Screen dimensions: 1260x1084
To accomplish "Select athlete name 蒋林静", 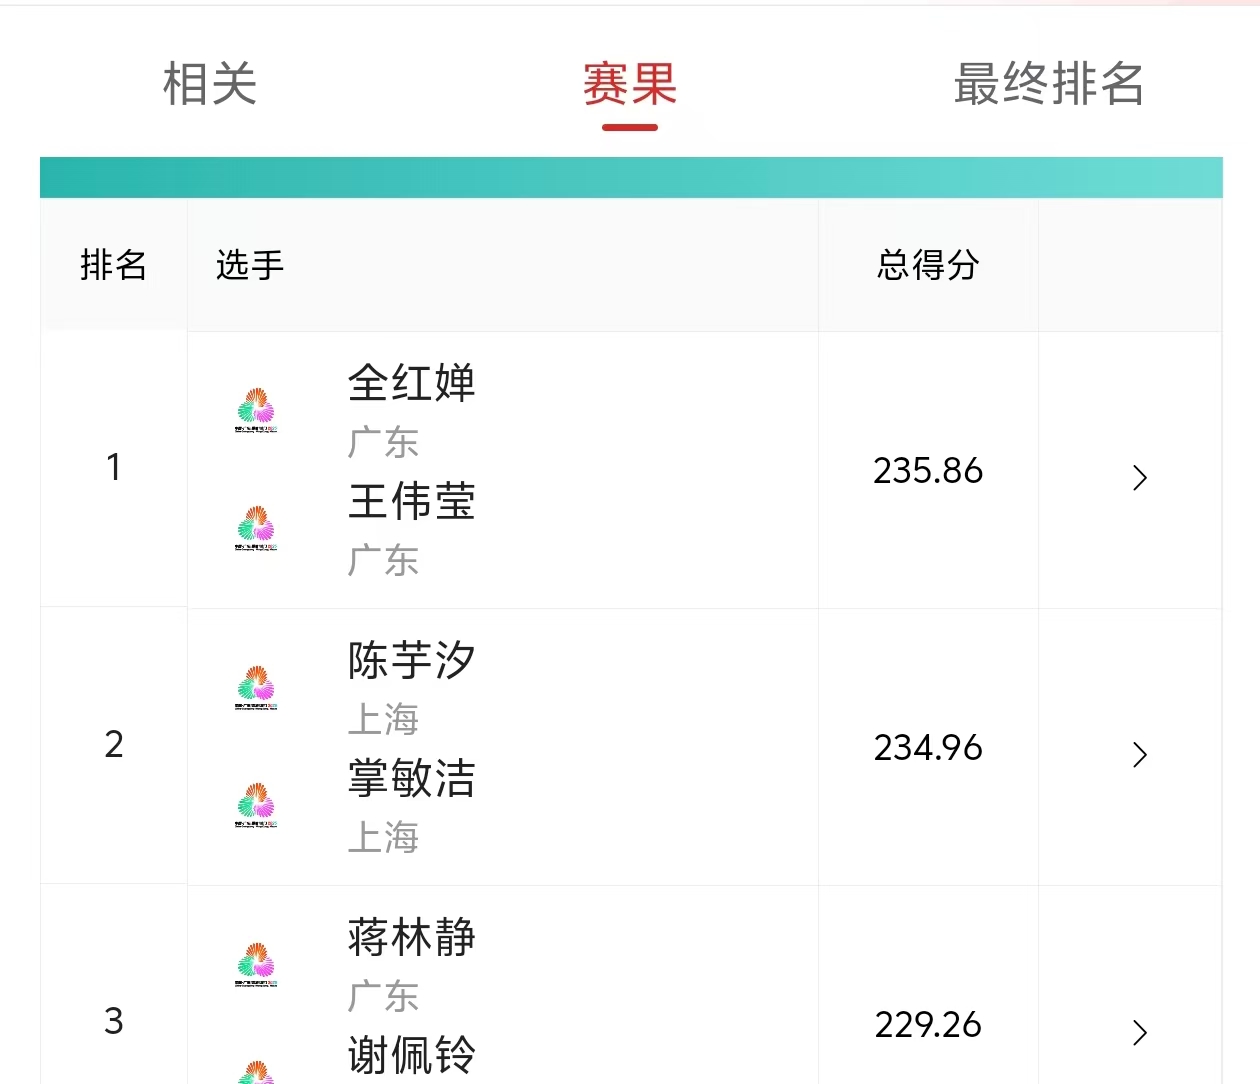I will tap(411, 937).
